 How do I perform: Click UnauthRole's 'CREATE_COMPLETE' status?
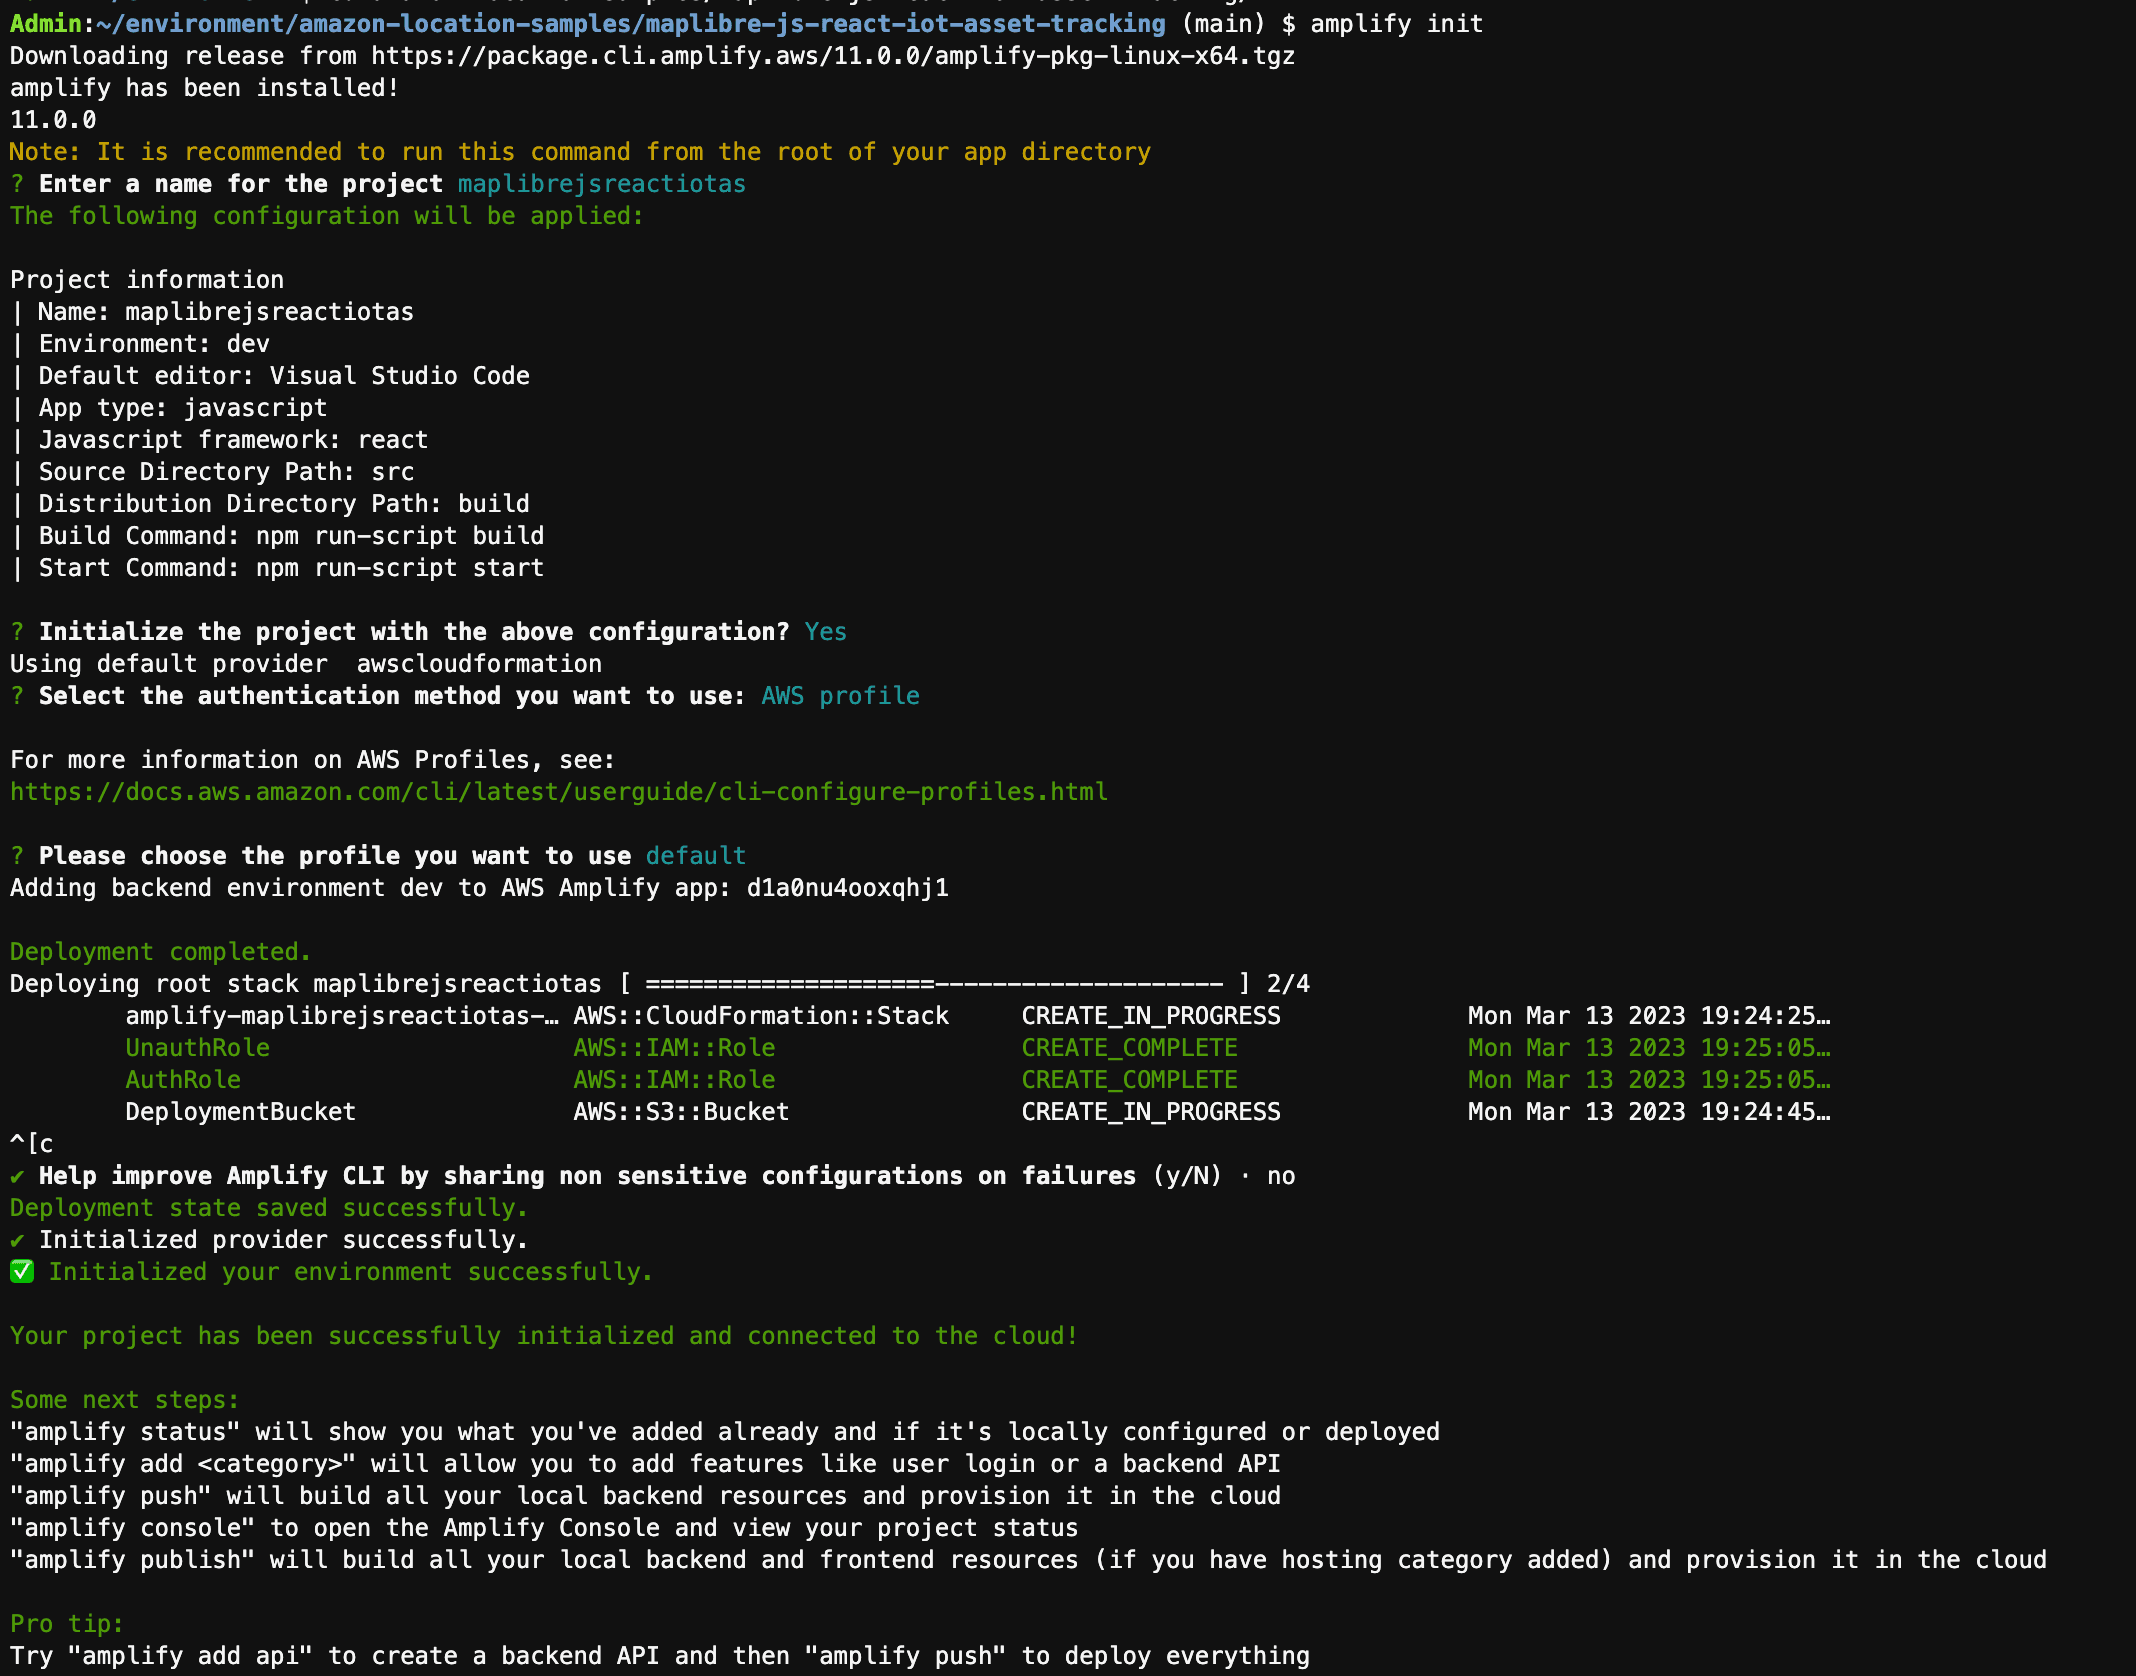(x=1129, y=1048)
